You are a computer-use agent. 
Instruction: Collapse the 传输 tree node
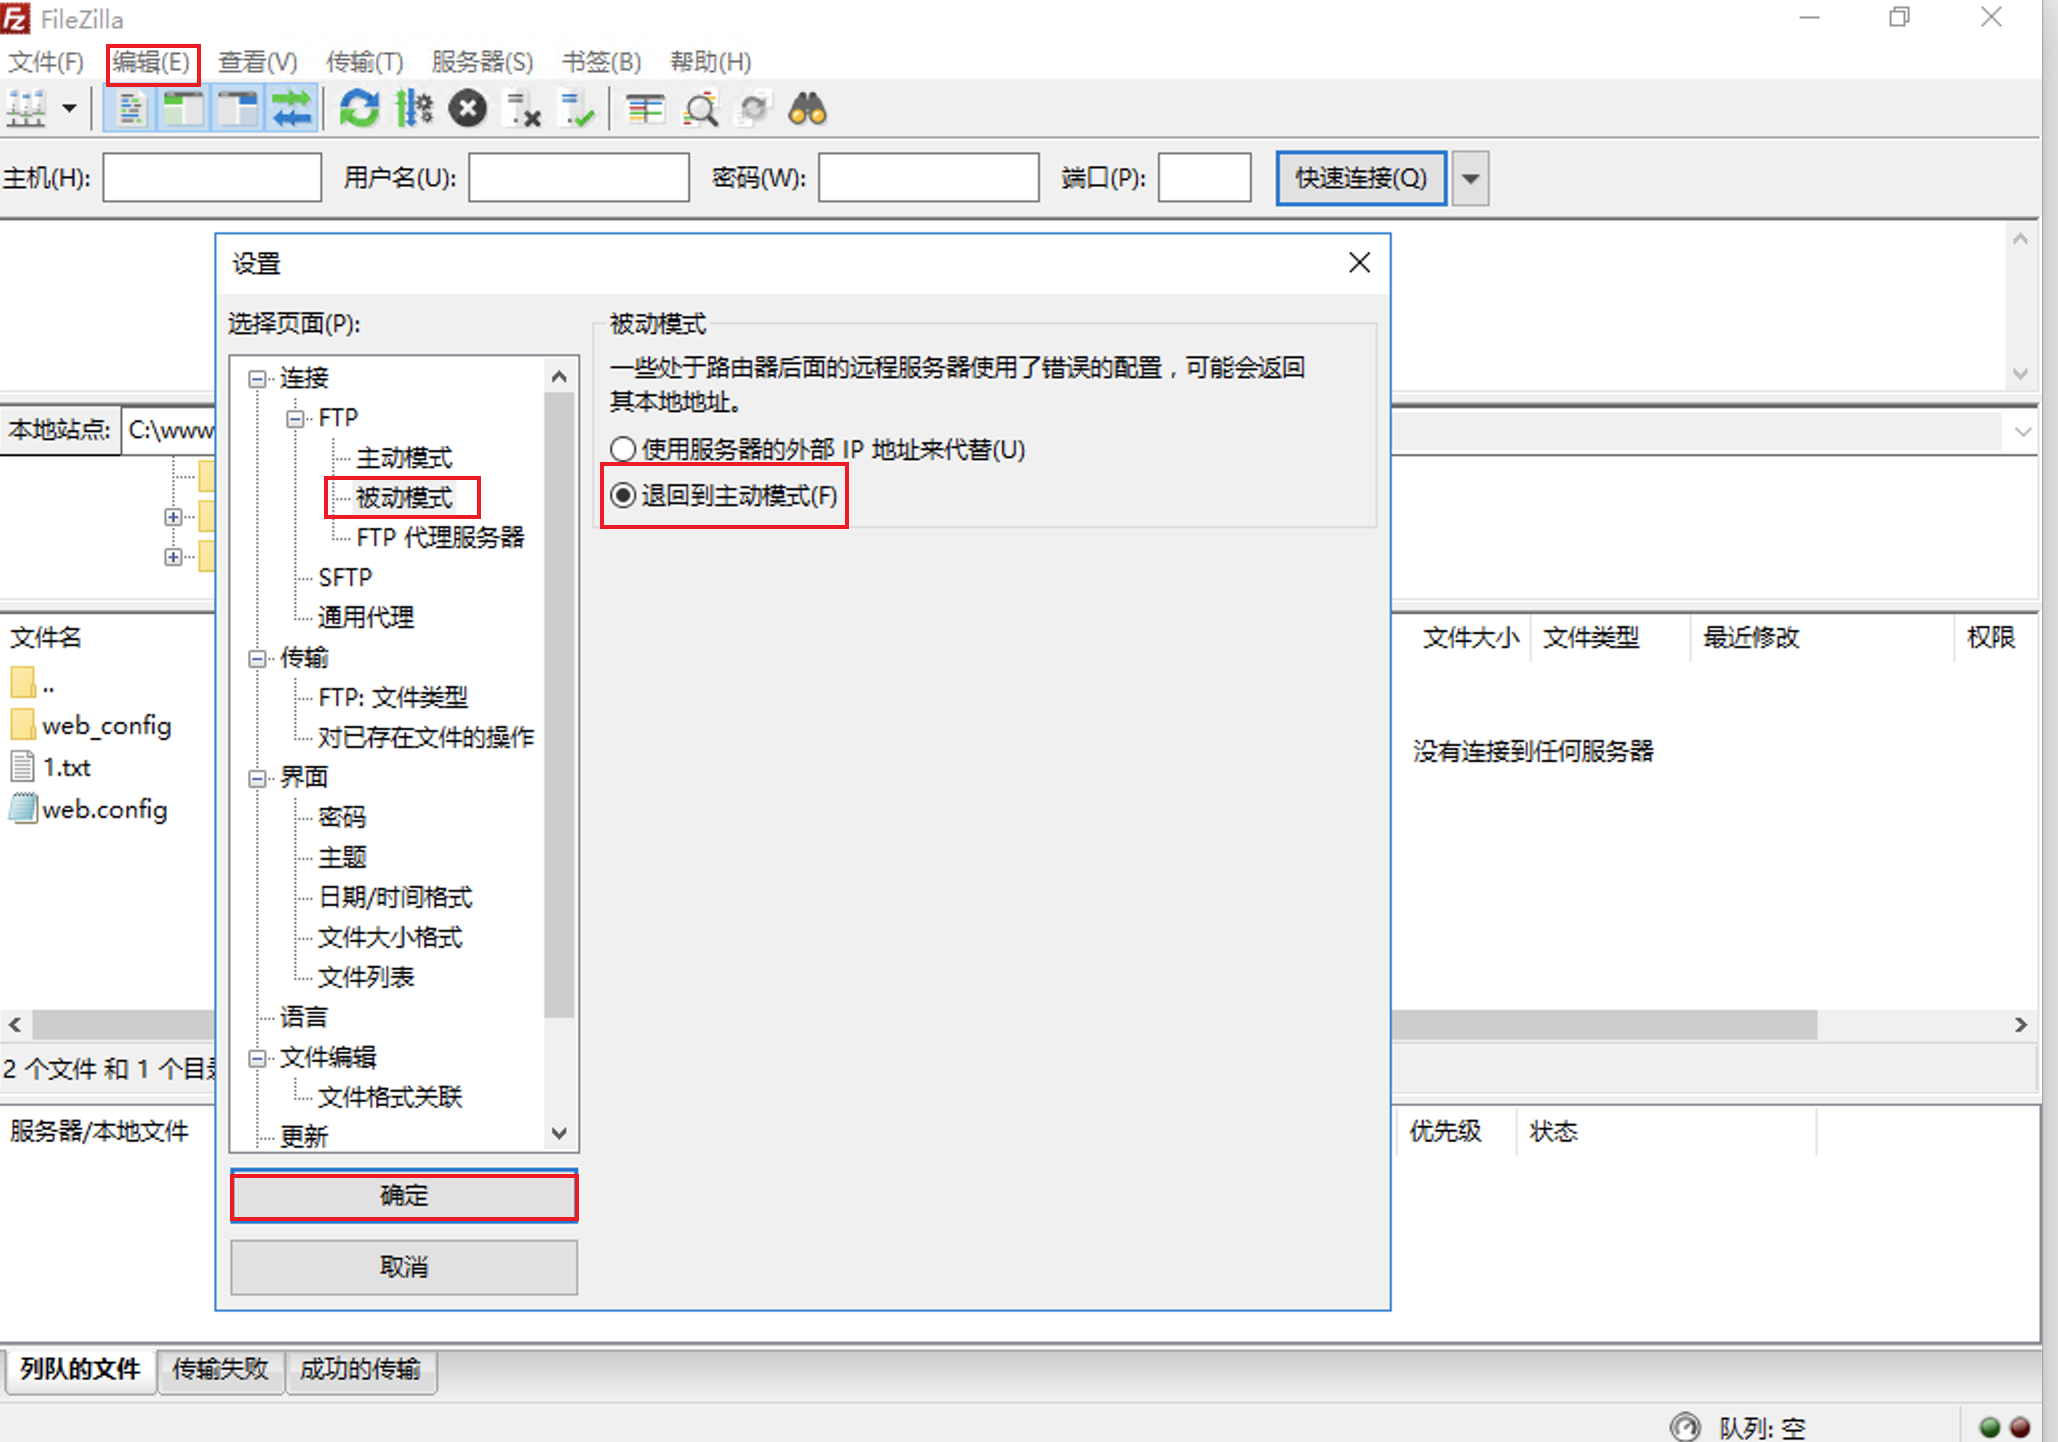pyautogui.click(x=258, y=658)
